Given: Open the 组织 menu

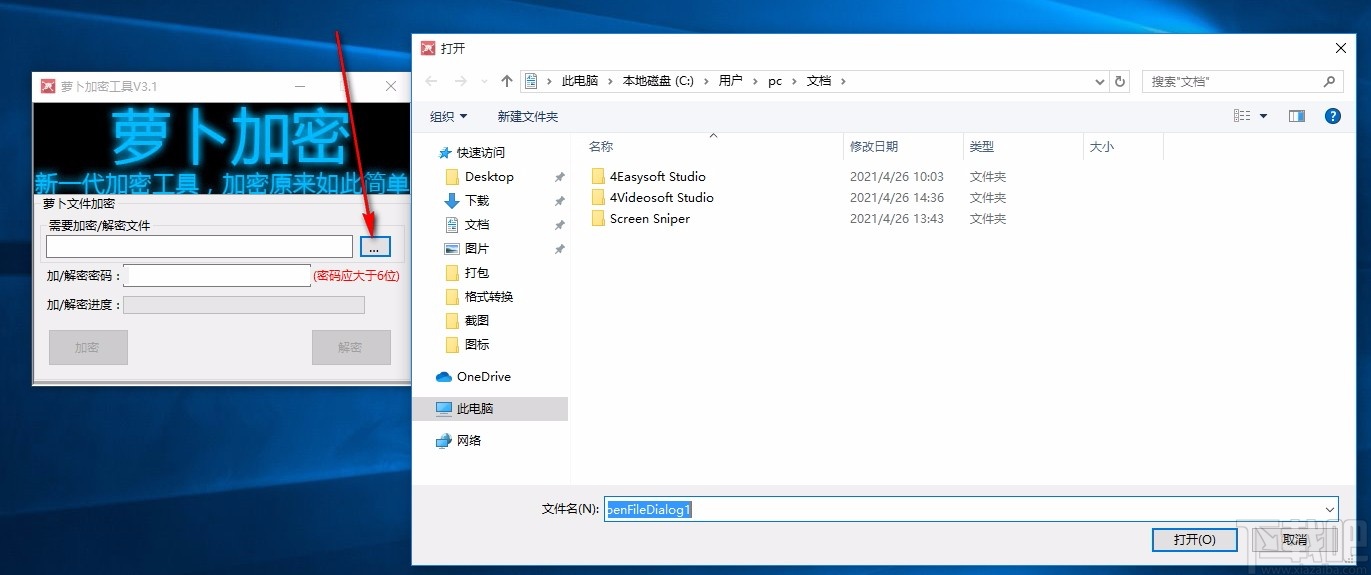Looking at the screenshot, I should click(449, 116).
